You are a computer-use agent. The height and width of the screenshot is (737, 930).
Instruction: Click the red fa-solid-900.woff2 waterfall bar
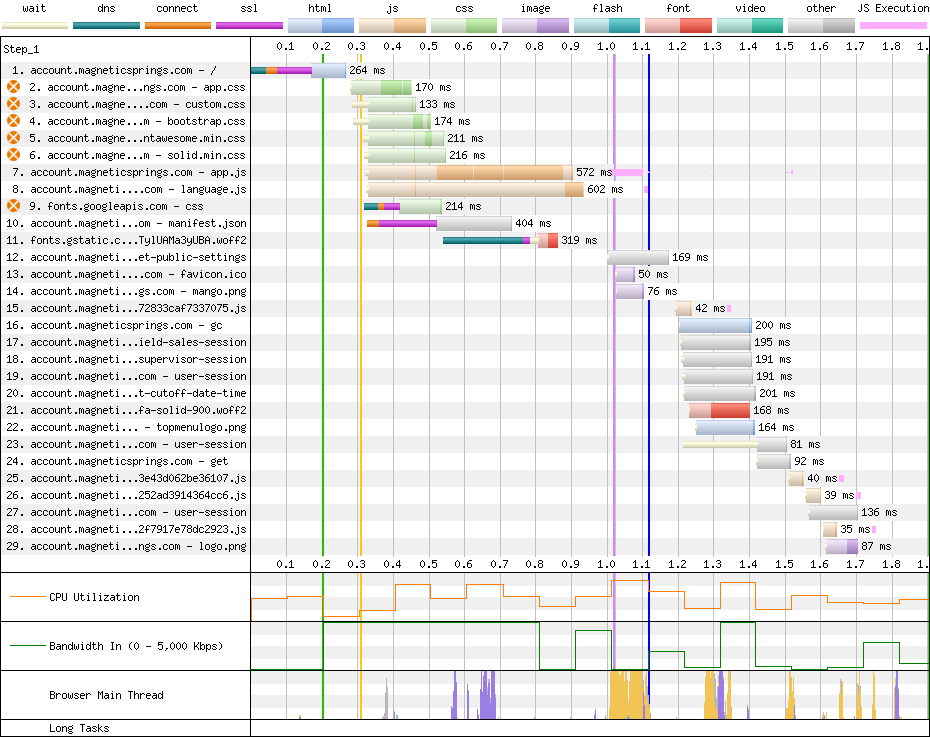pos(719,410)
